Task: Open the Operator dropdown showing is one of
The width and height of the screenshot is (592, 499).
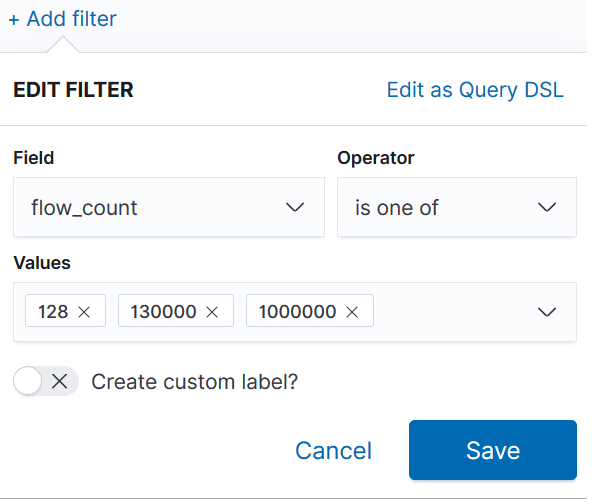Action: tap(457, 207)
